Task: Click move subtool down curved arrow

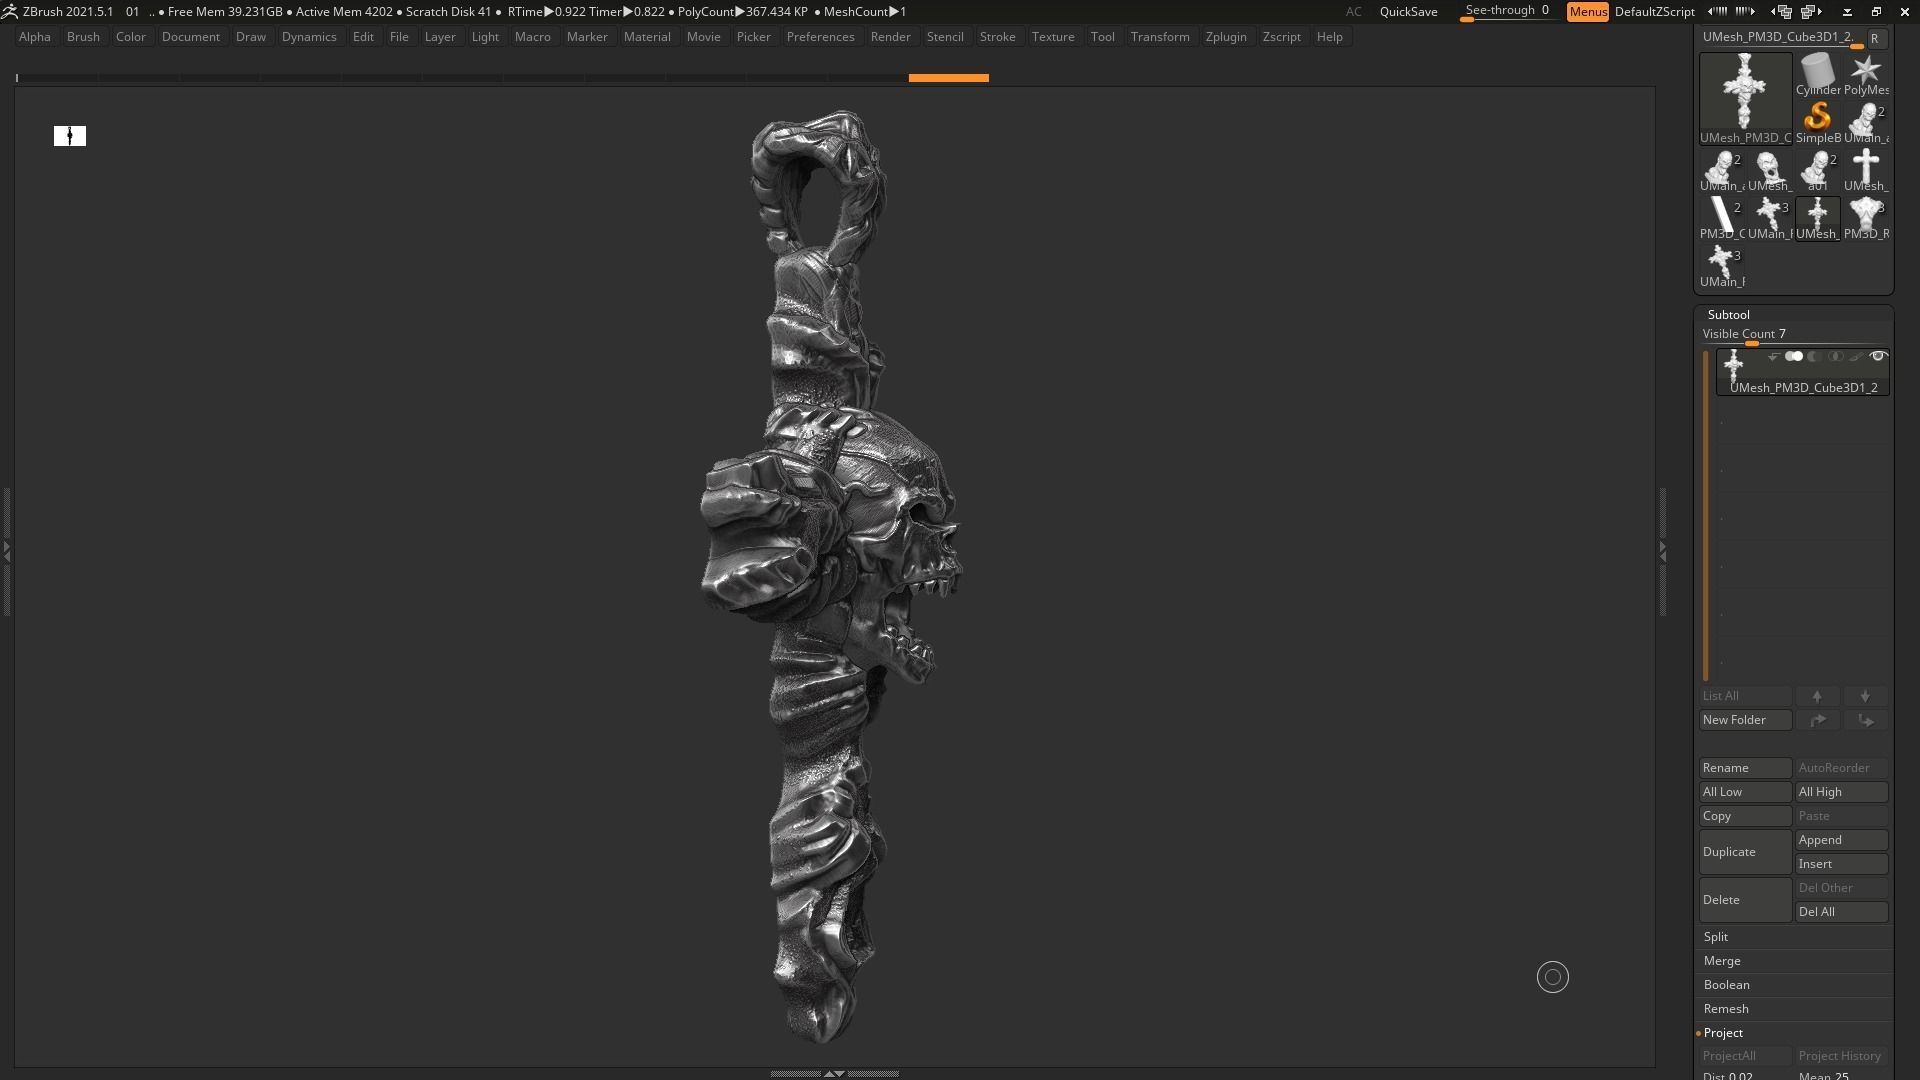Action: [1865, 720]
